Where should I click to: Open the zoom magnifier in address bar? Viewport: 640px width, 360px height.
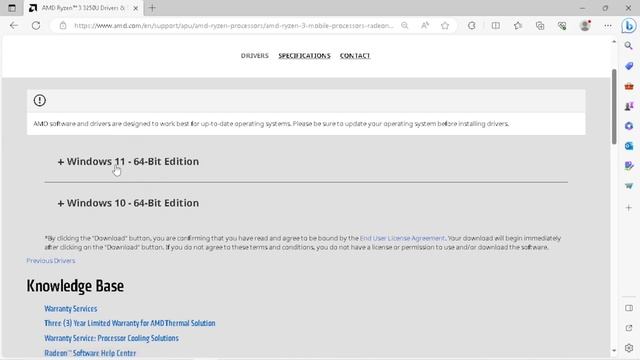pos(404,25)
